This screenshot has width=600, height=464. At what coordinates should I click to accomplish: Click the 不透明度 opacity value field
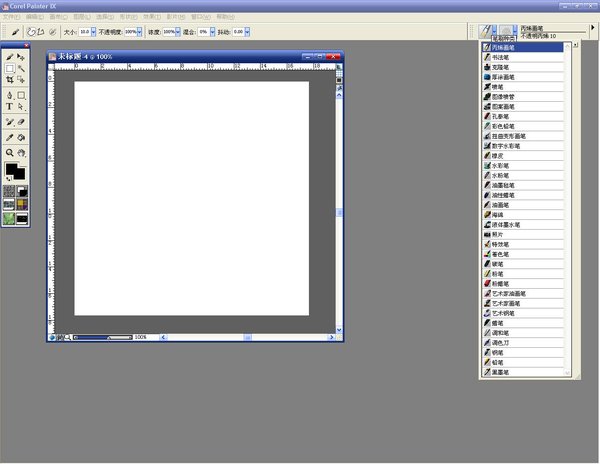tap(131, 32)
